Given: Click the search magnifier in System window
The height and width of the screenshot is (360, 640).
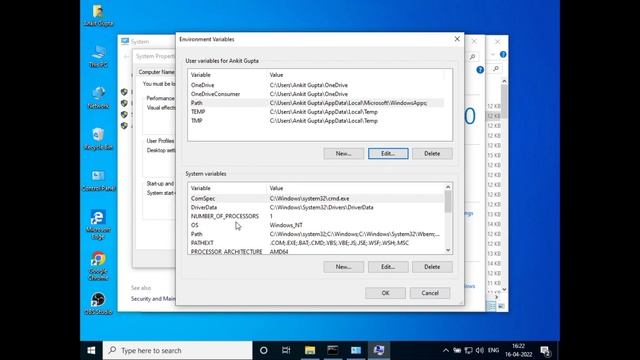Looking at the screenshot, I should pos(472,57).
